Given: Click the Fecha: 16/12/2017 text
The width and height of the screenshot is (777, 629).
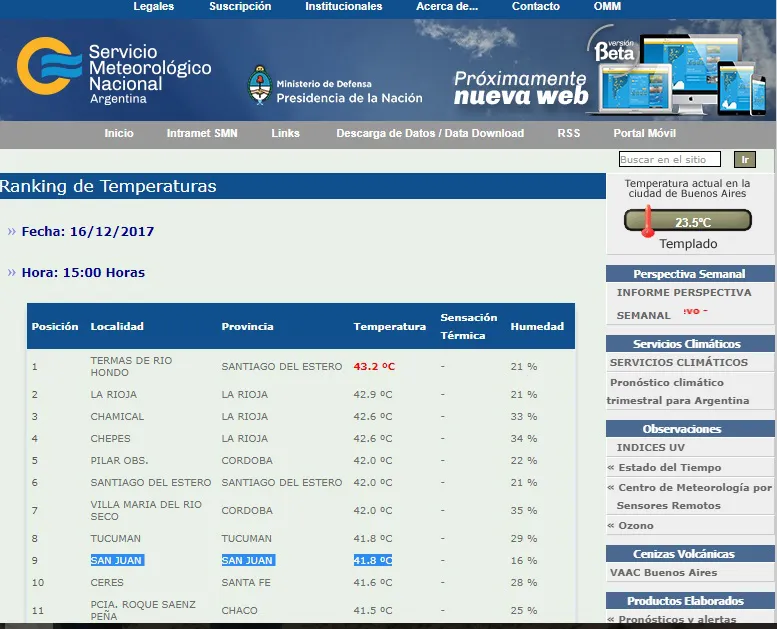Looking at the screenshot, I should (x=88, y=231).
